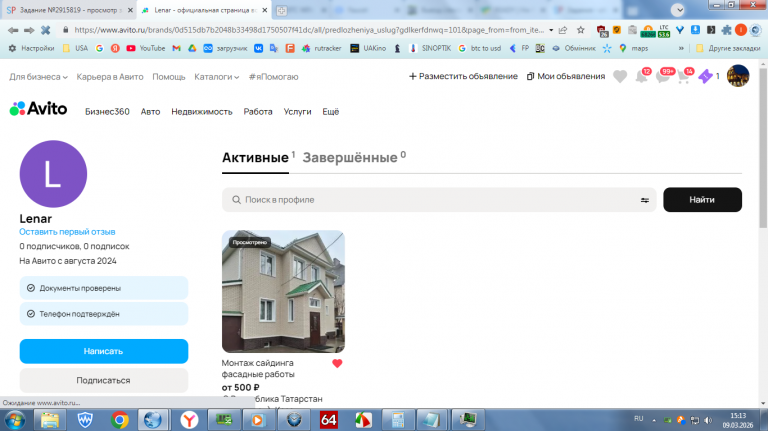Open Google Drive bookmark icon
Image resolution: width=768 pixels, height=431 pixels.
192,48
